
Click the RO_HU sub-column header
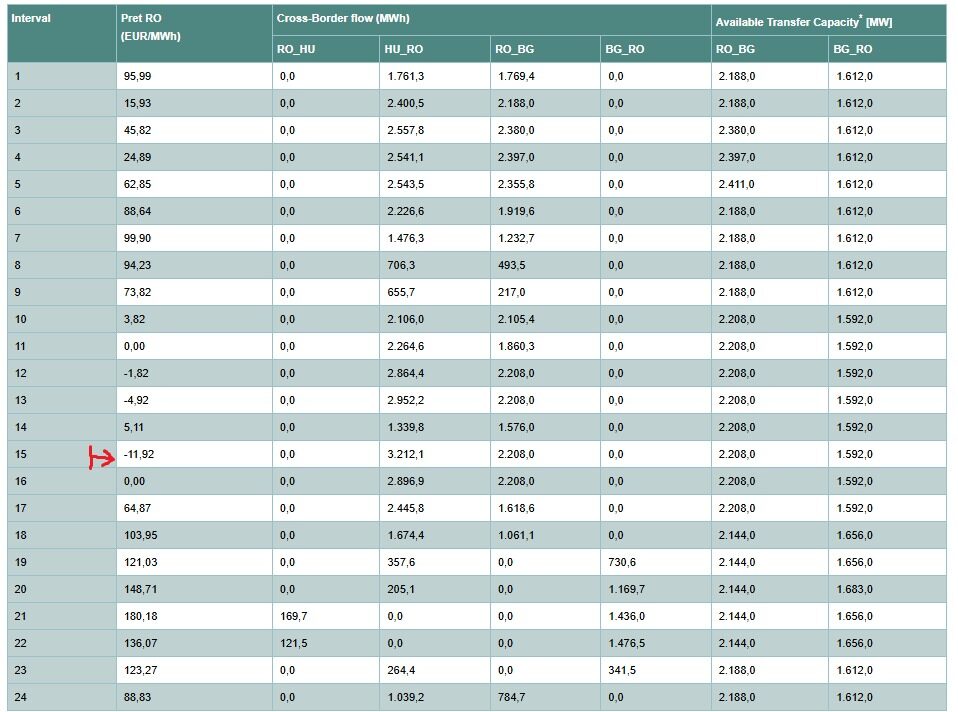[x=295, y=49]
